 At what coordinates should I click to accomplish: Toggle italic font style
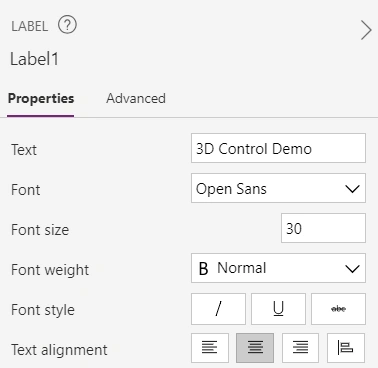click(218, 309)
